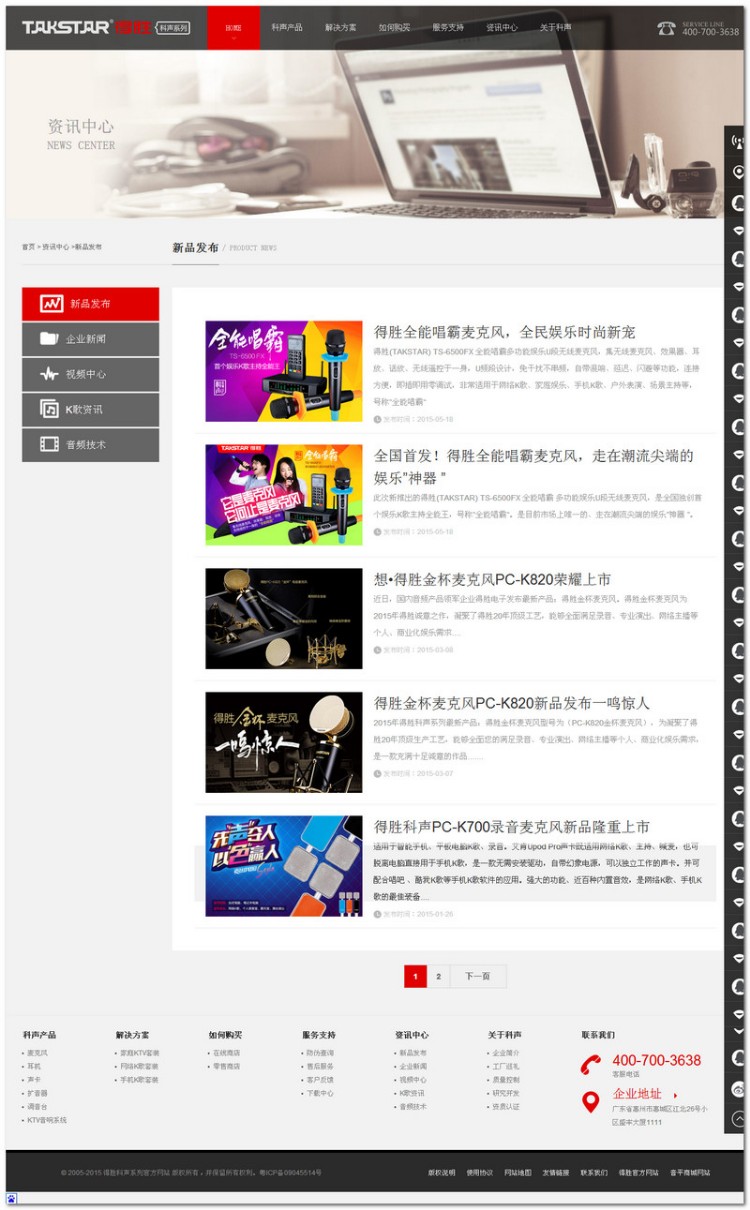750x1210 pixels.
Task: Collapse the right dock using the down chevron
Action: (x=738, y=1031)
